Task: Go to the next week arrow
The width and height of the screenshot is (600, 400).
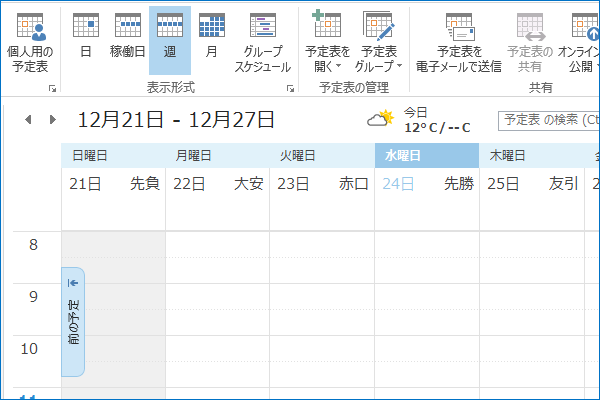Action: 53,119
